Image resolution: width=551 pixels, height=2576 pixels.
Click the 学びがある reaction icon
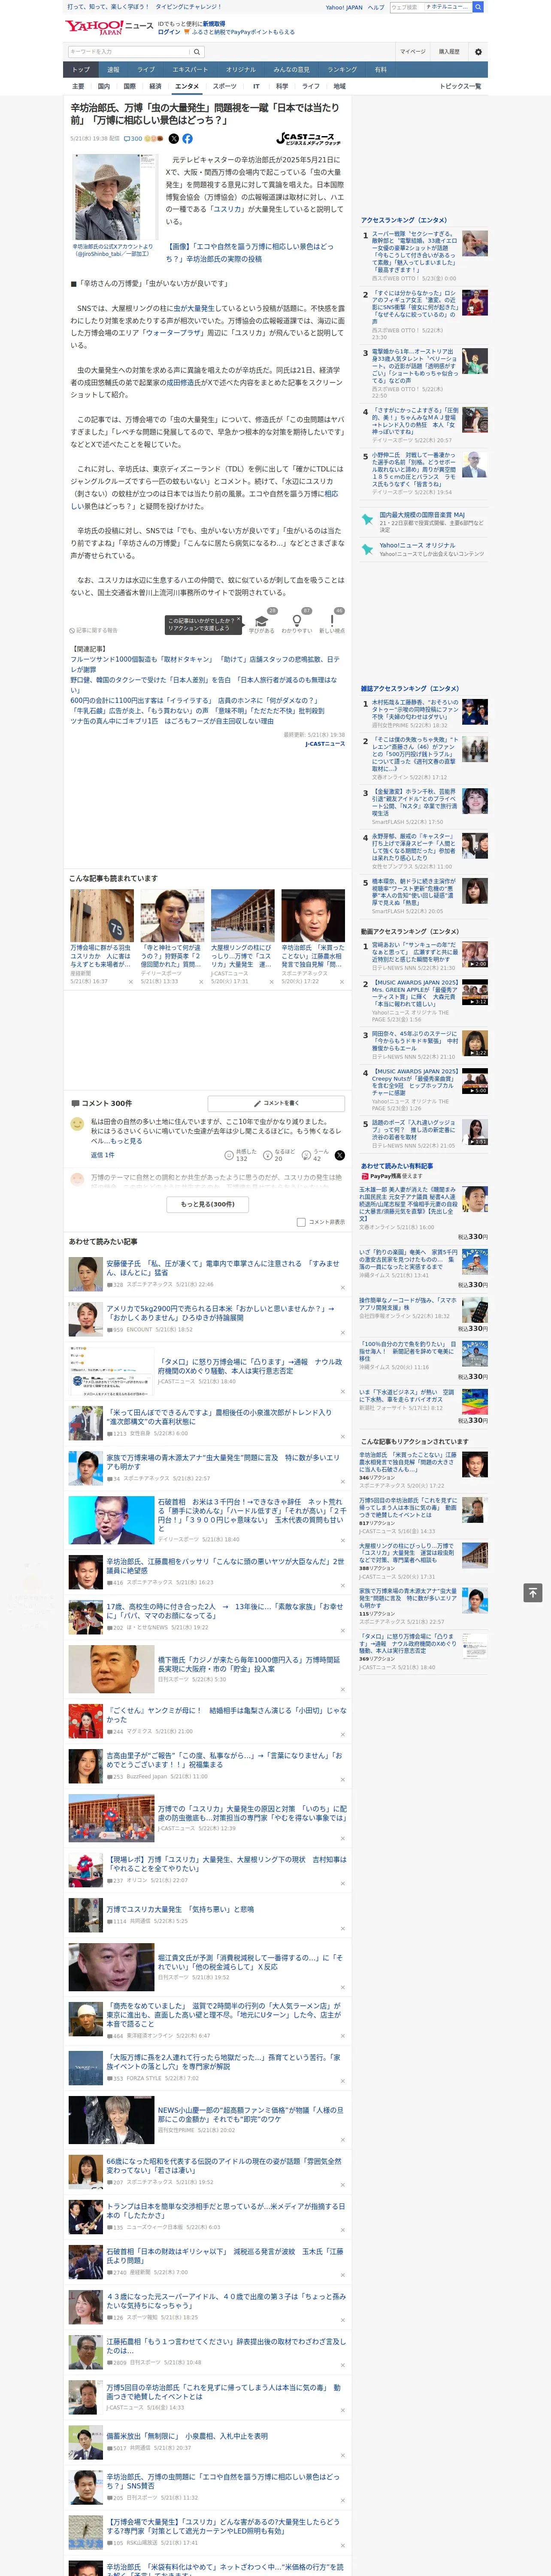(262, 620)
